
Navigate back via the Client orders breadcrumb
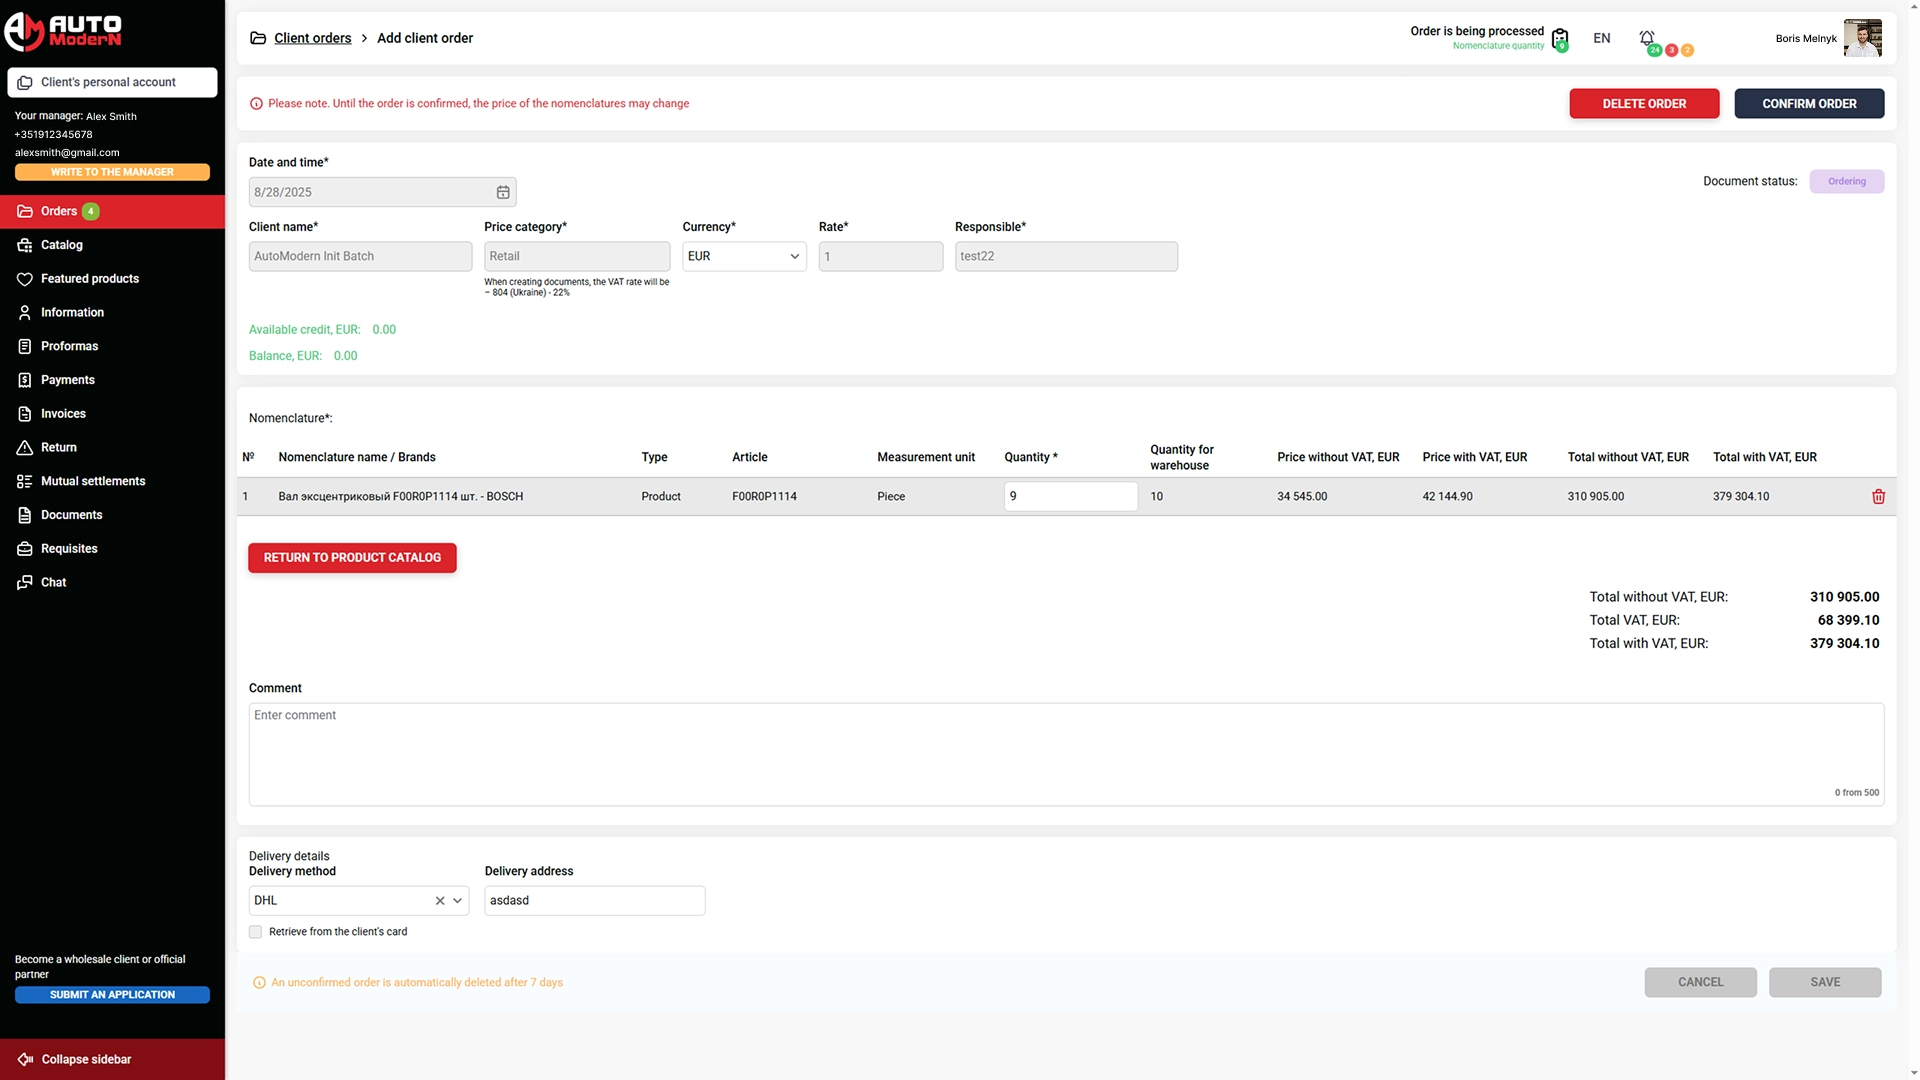tap(312, 37)
